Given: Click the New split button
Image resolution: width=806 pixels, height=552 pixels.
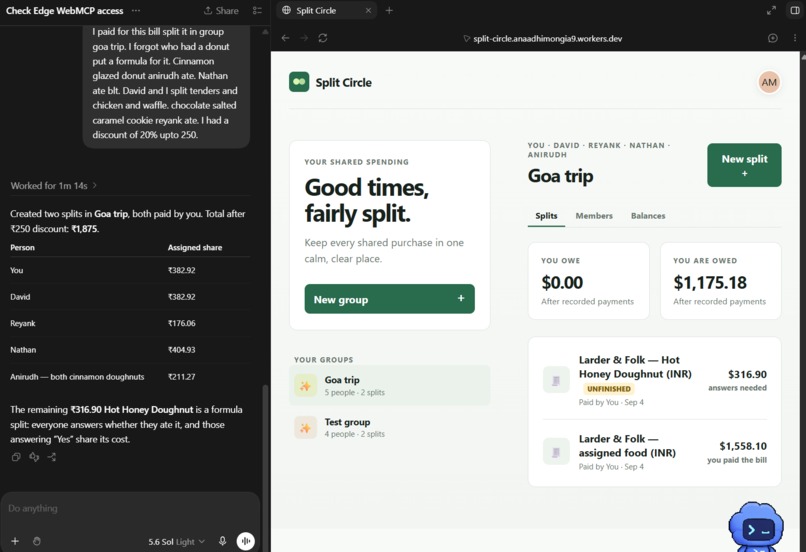Looking at the screenshot, I should pos(744,165).
